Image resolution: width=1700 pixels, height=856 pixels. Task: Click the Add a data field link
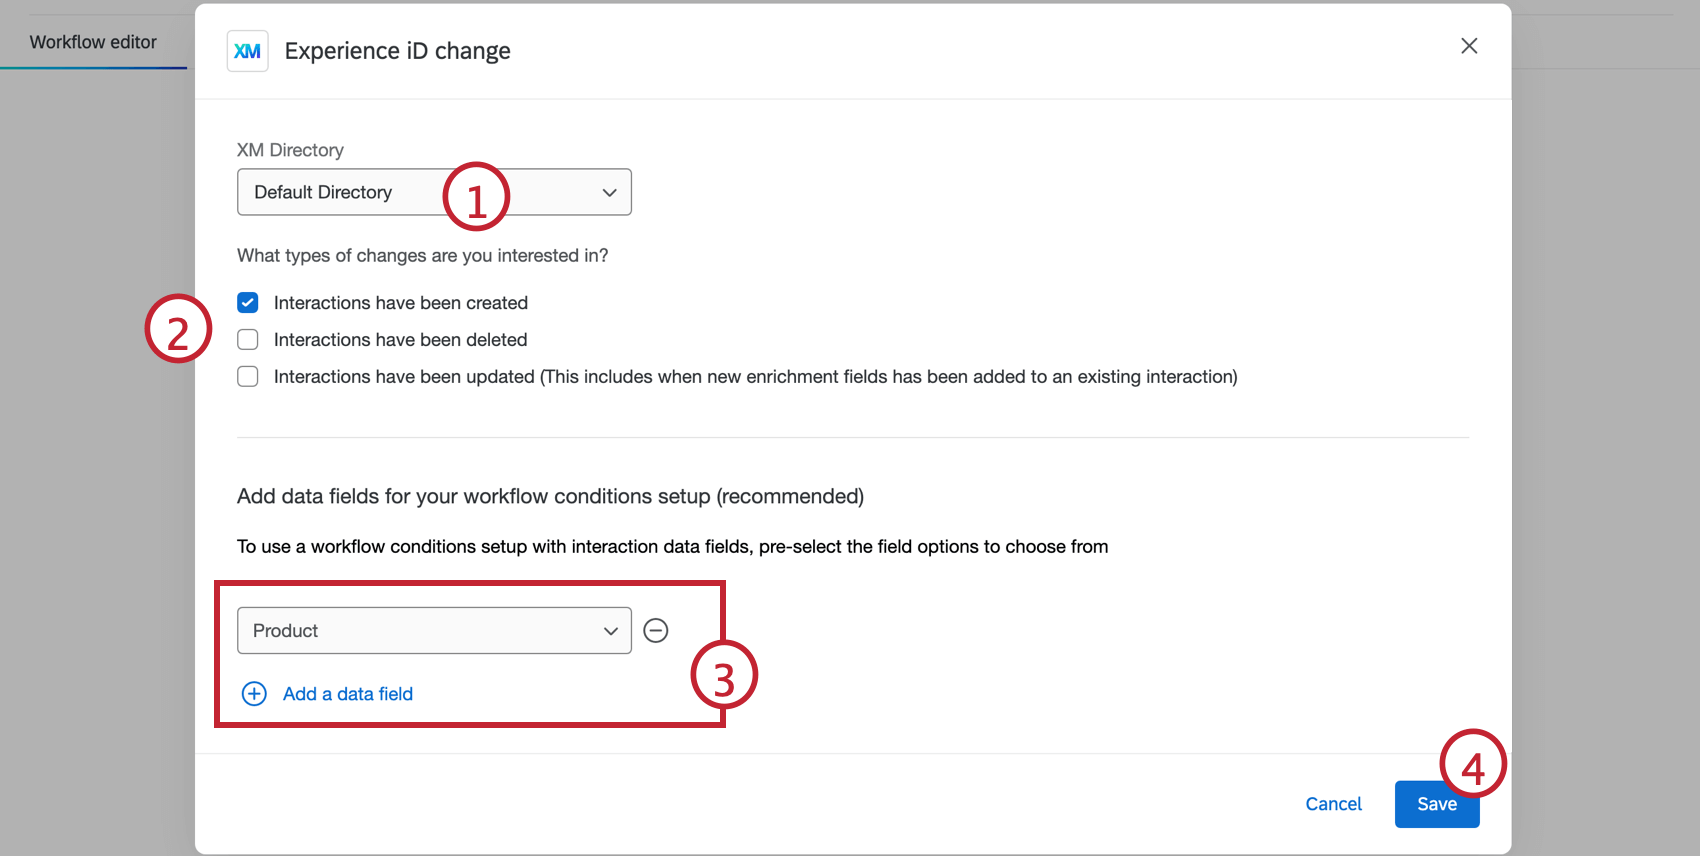point(347,693)
